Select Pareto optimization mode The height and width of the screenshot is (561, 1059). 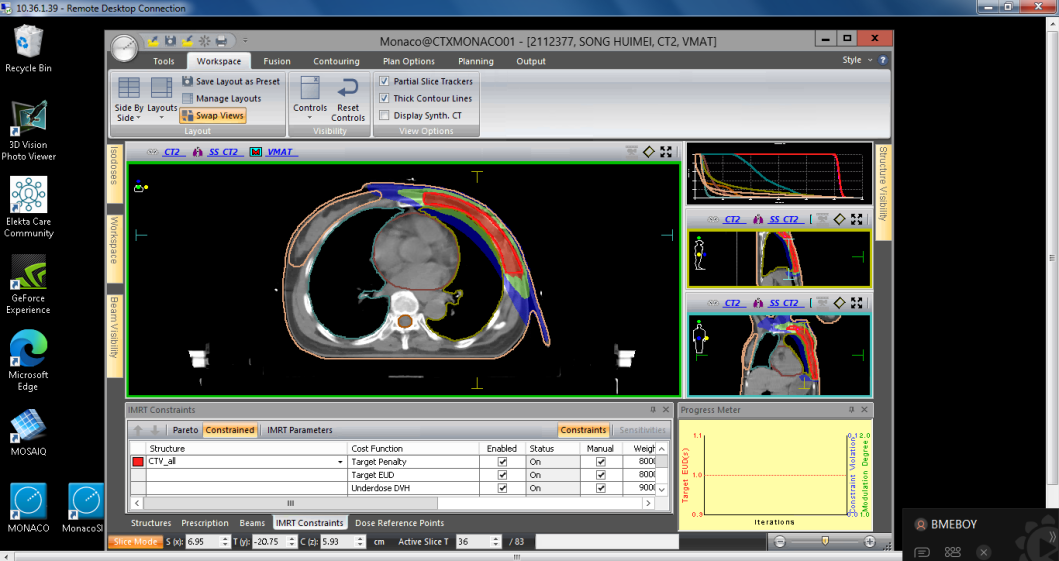[185, 430]
